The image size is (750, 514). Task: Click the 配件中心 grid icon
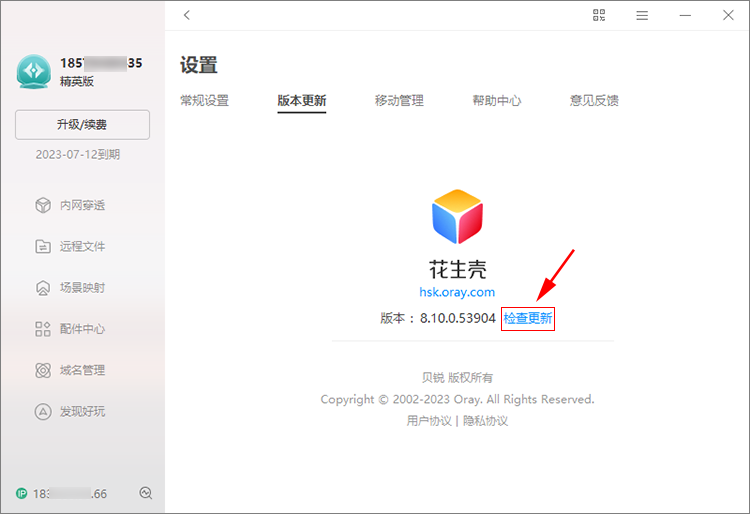43,329
